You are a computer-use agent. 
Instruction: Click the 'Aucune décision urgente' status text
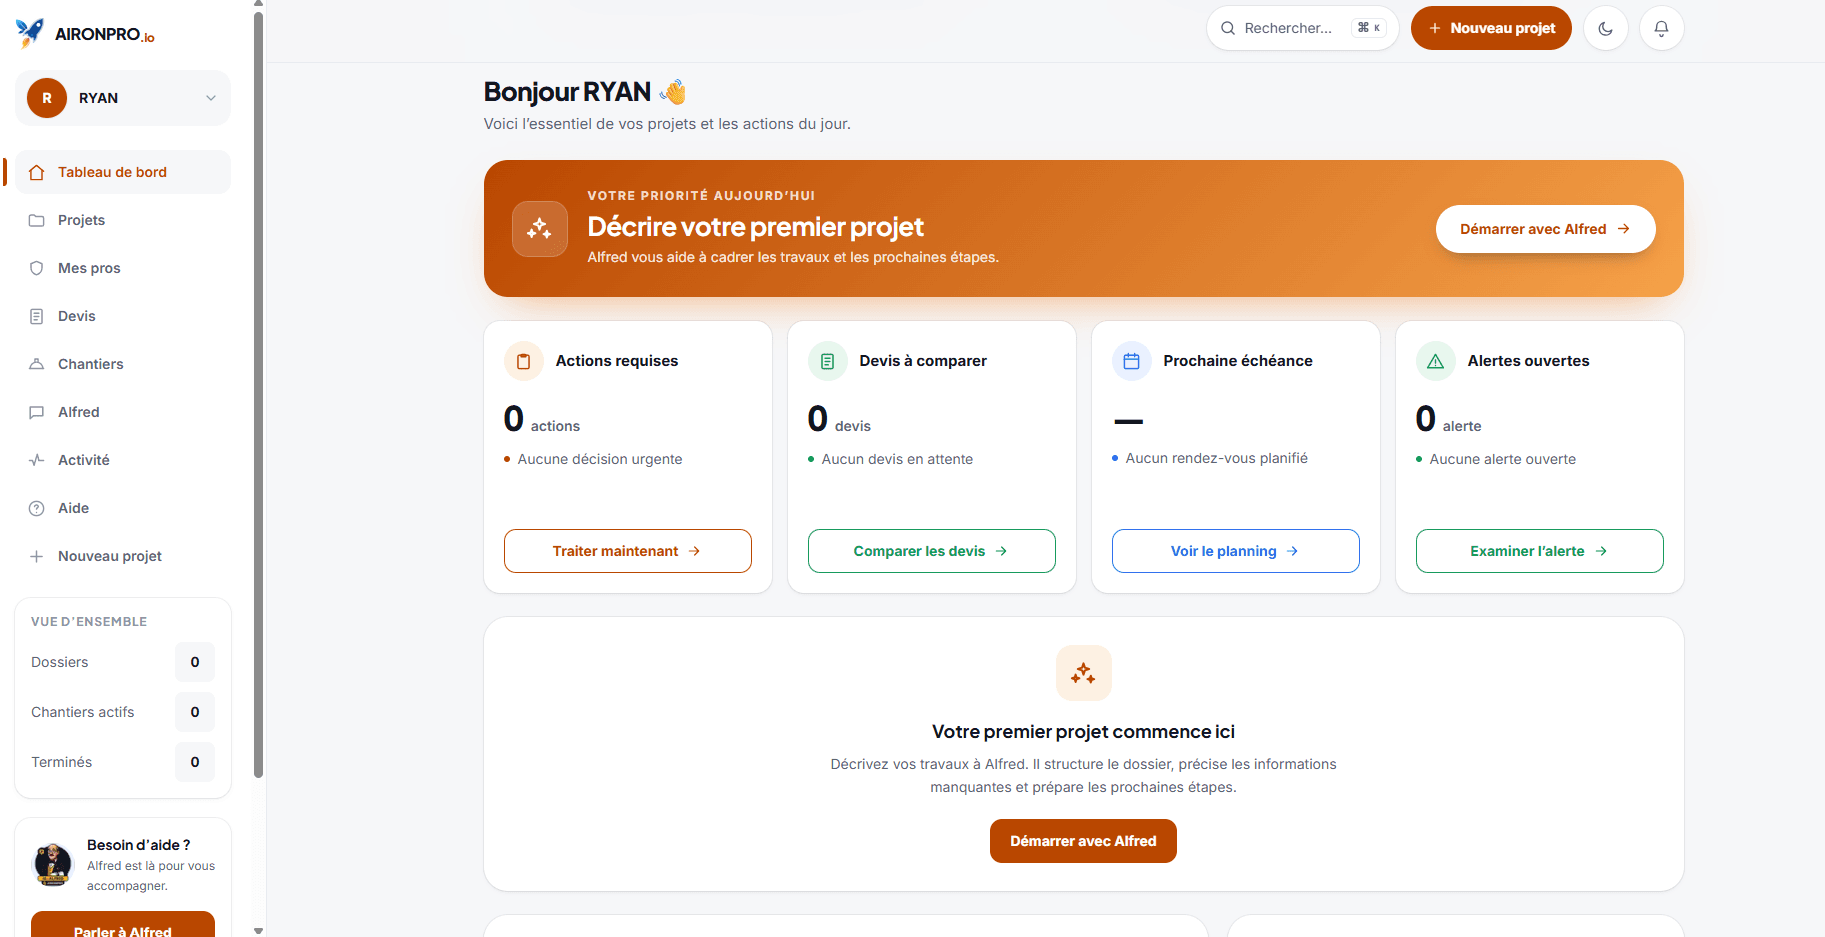point(600,459)
